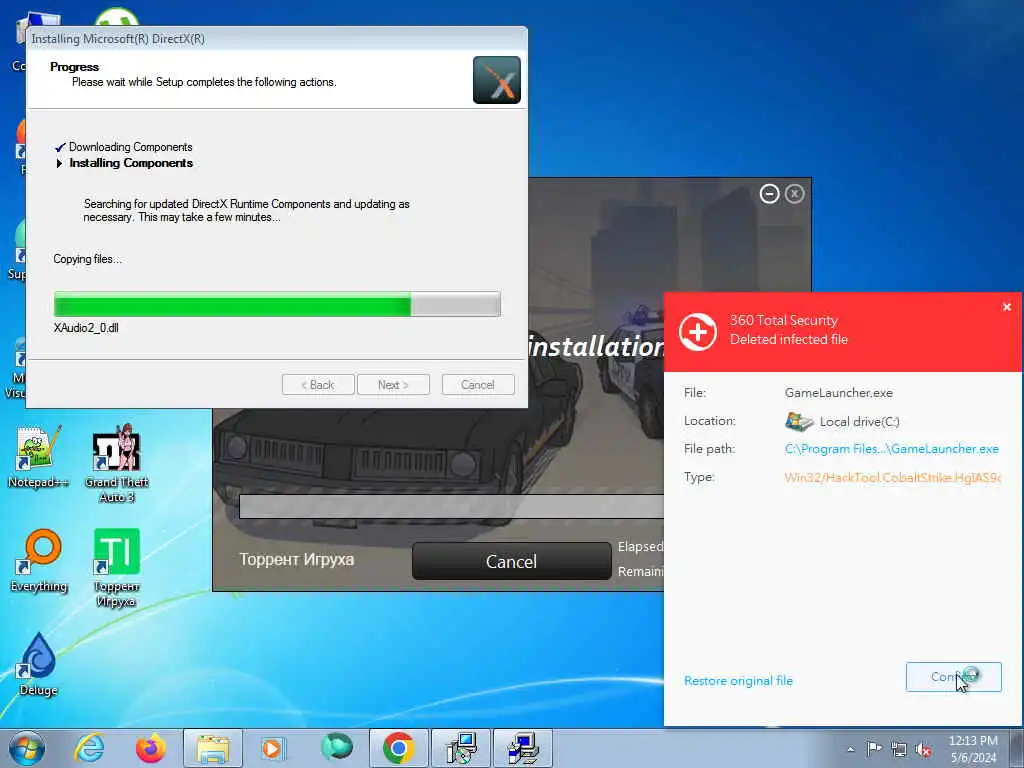Open the Everything search desktop shortcut
This screenshot has width=1024, height=768.
pos(39,560)
